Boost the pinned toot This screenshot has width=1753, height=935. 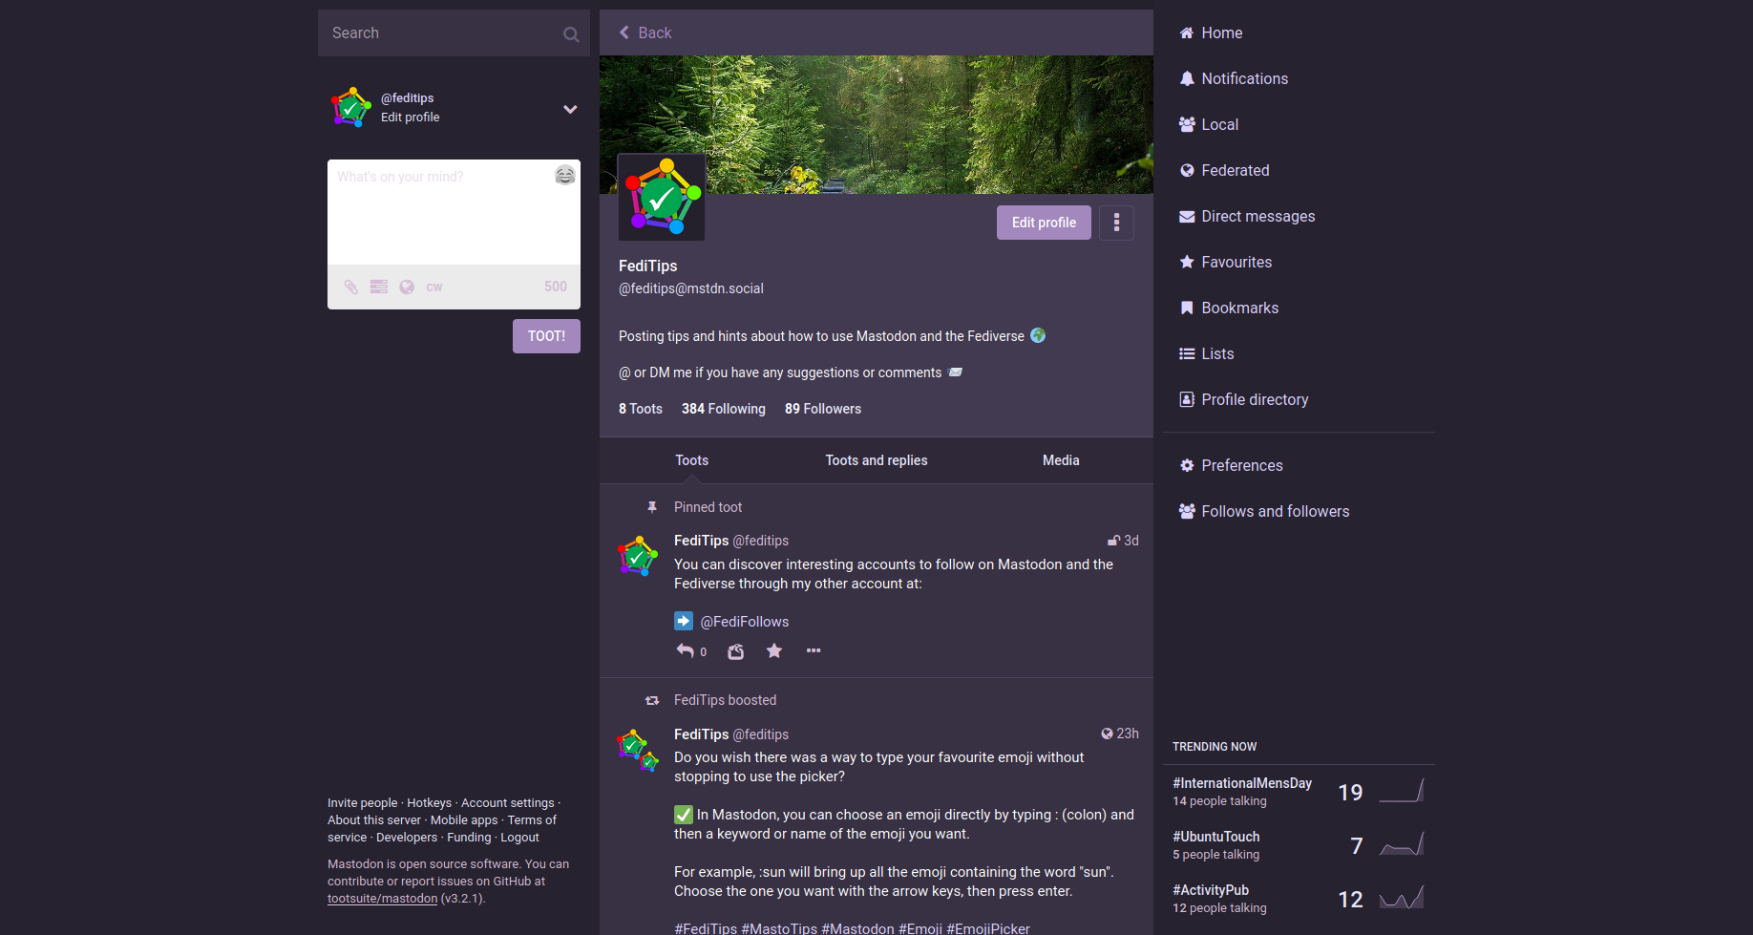coord(736,651)
